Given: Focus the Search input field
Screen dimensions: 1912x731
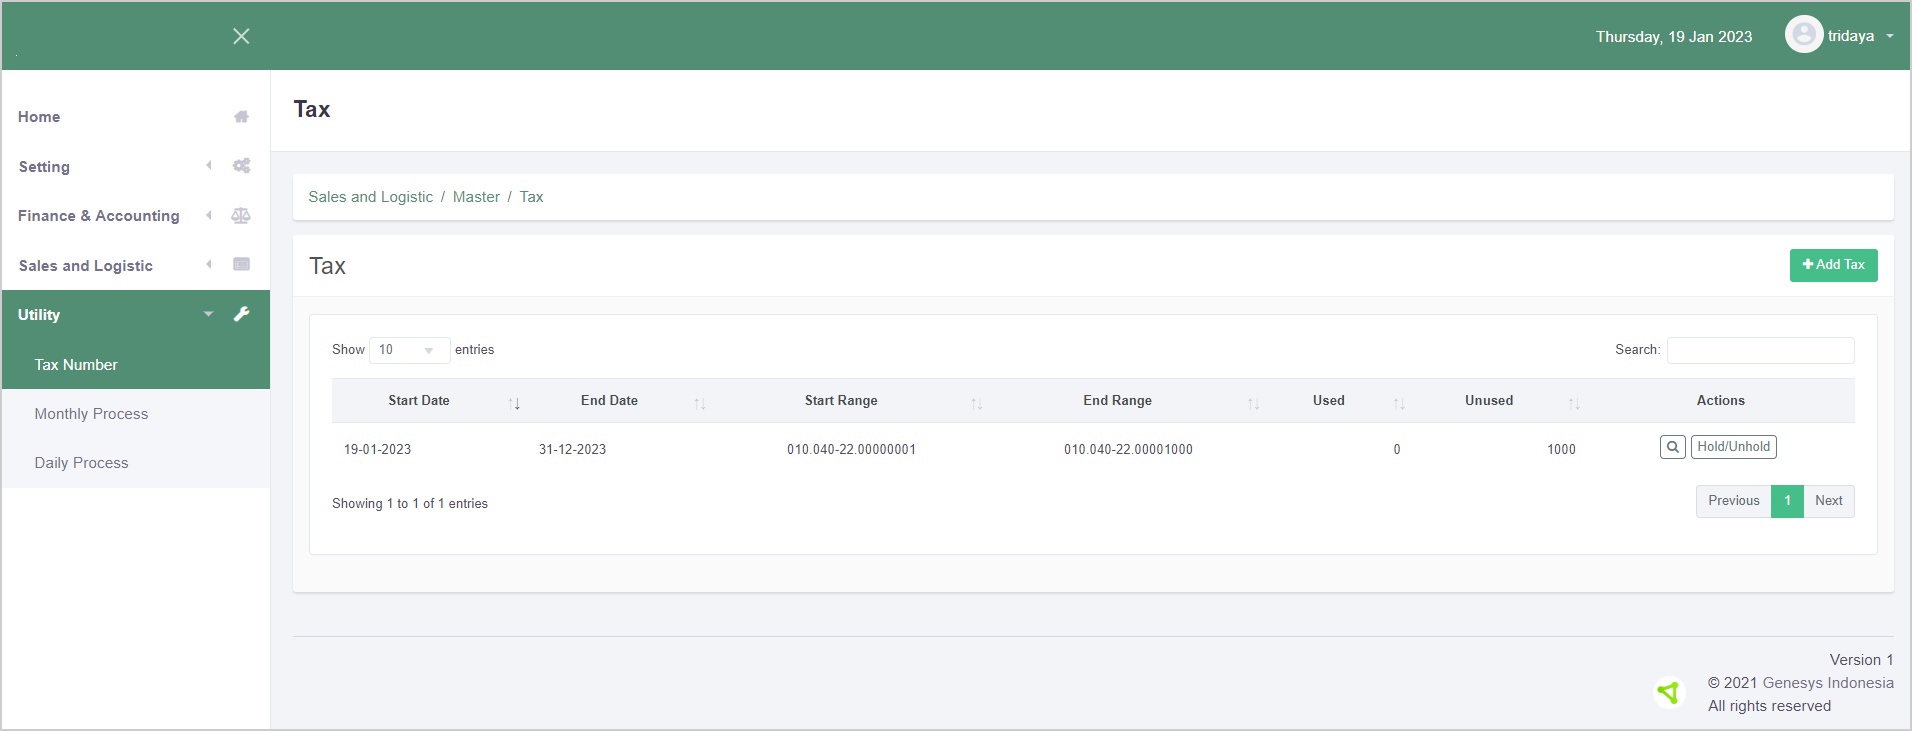Looking at the screenshot, I should coord(1760,350).
